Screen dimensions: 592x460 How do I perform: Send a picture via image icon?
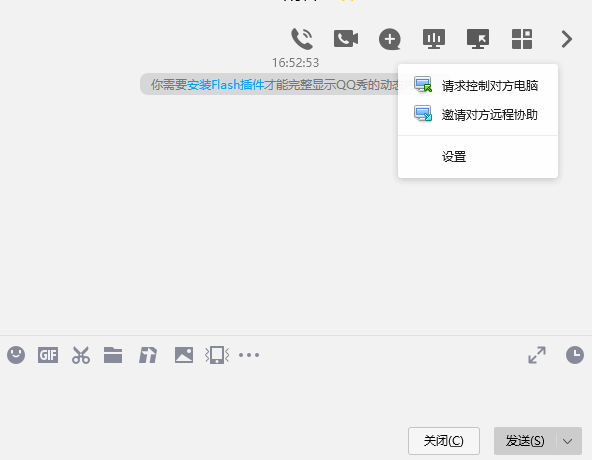(x=184, y=355)
